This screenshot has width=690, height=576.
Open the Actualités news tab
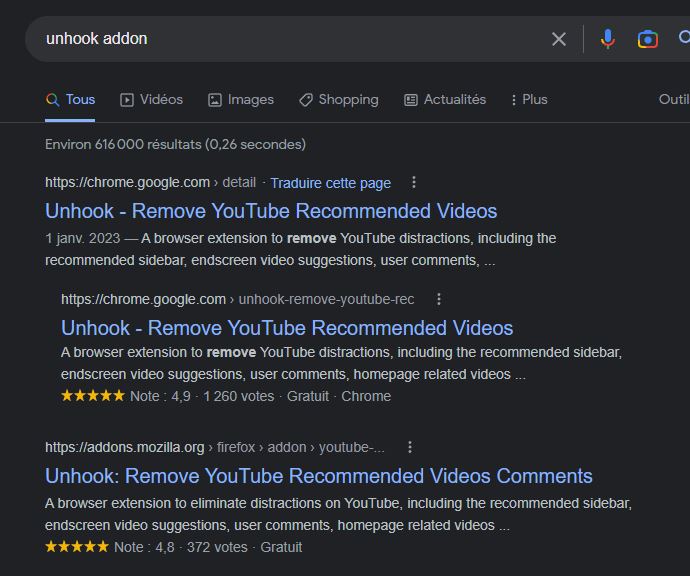point(445,100)
